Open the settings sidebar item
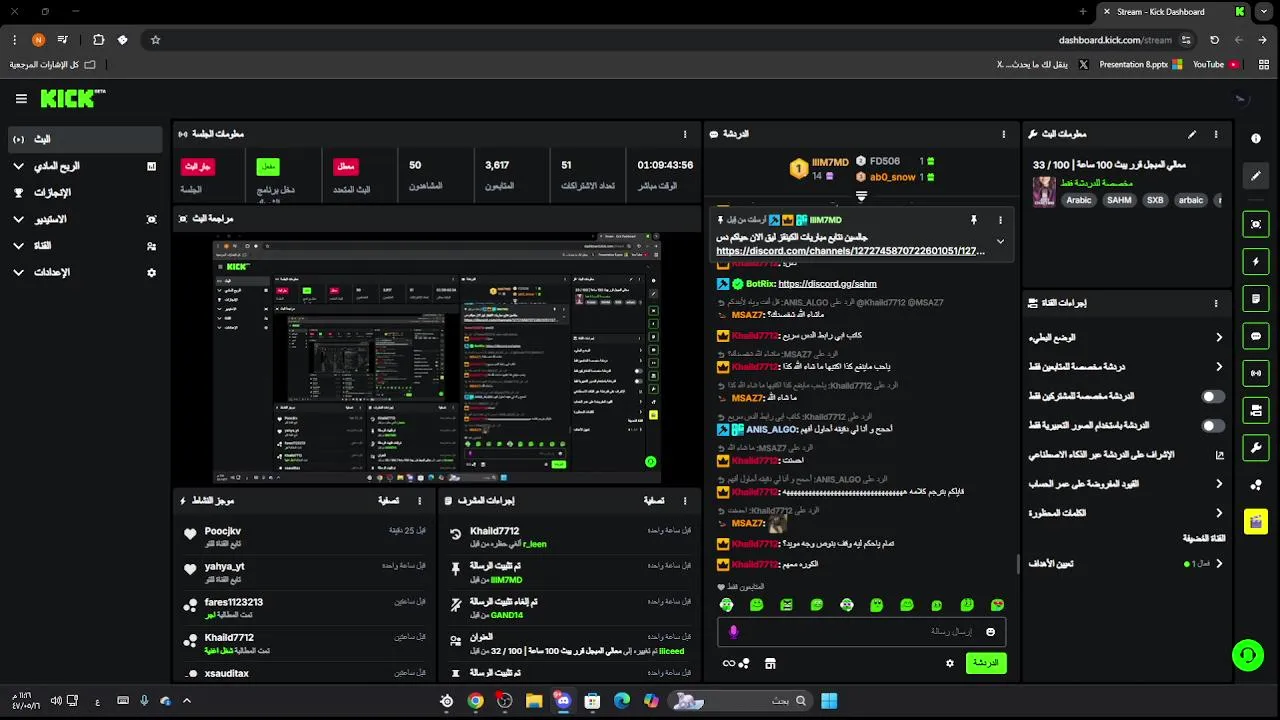The width and height of the screenshot is (1280, 720). [84, 272]
